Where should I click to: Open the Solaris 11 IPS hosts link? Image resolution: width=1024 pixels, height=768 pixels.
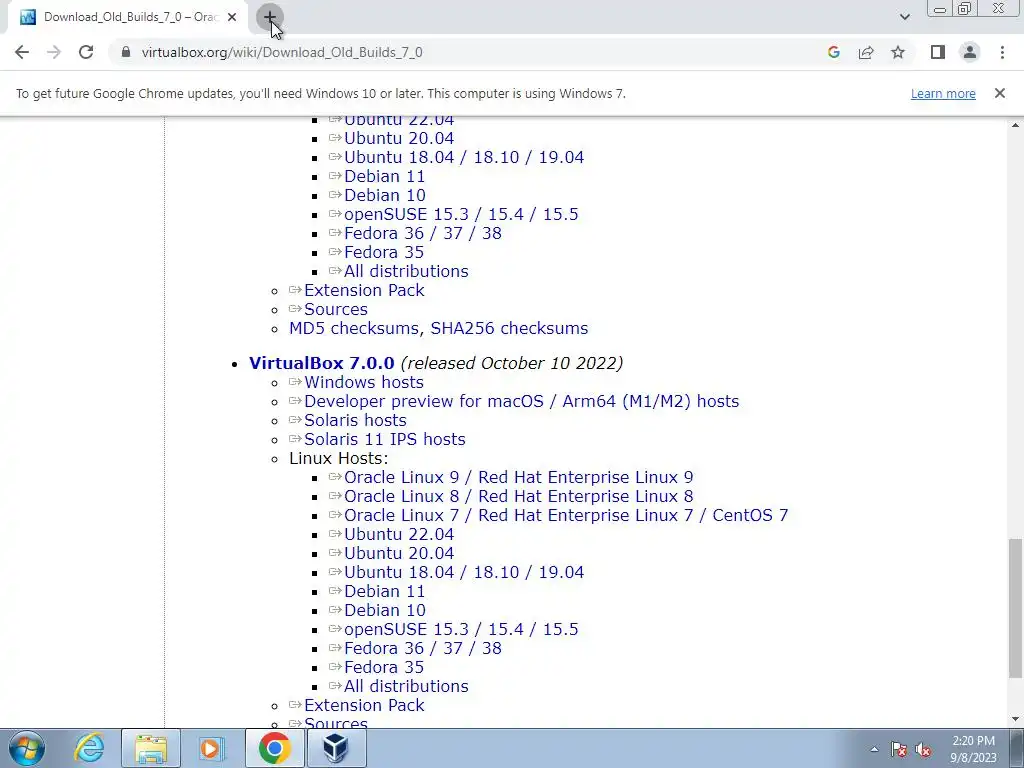click(385, 439)
